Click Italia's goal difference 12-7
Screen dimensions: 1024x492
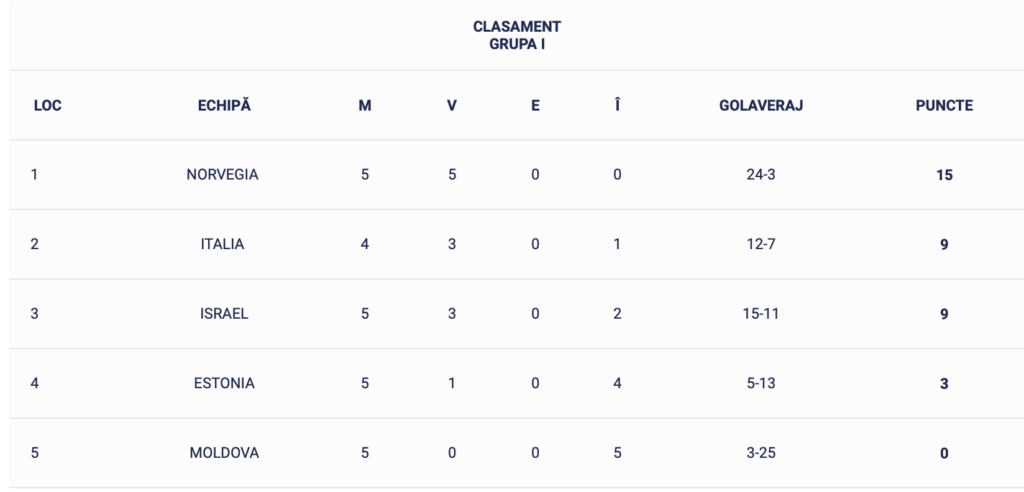761,244
